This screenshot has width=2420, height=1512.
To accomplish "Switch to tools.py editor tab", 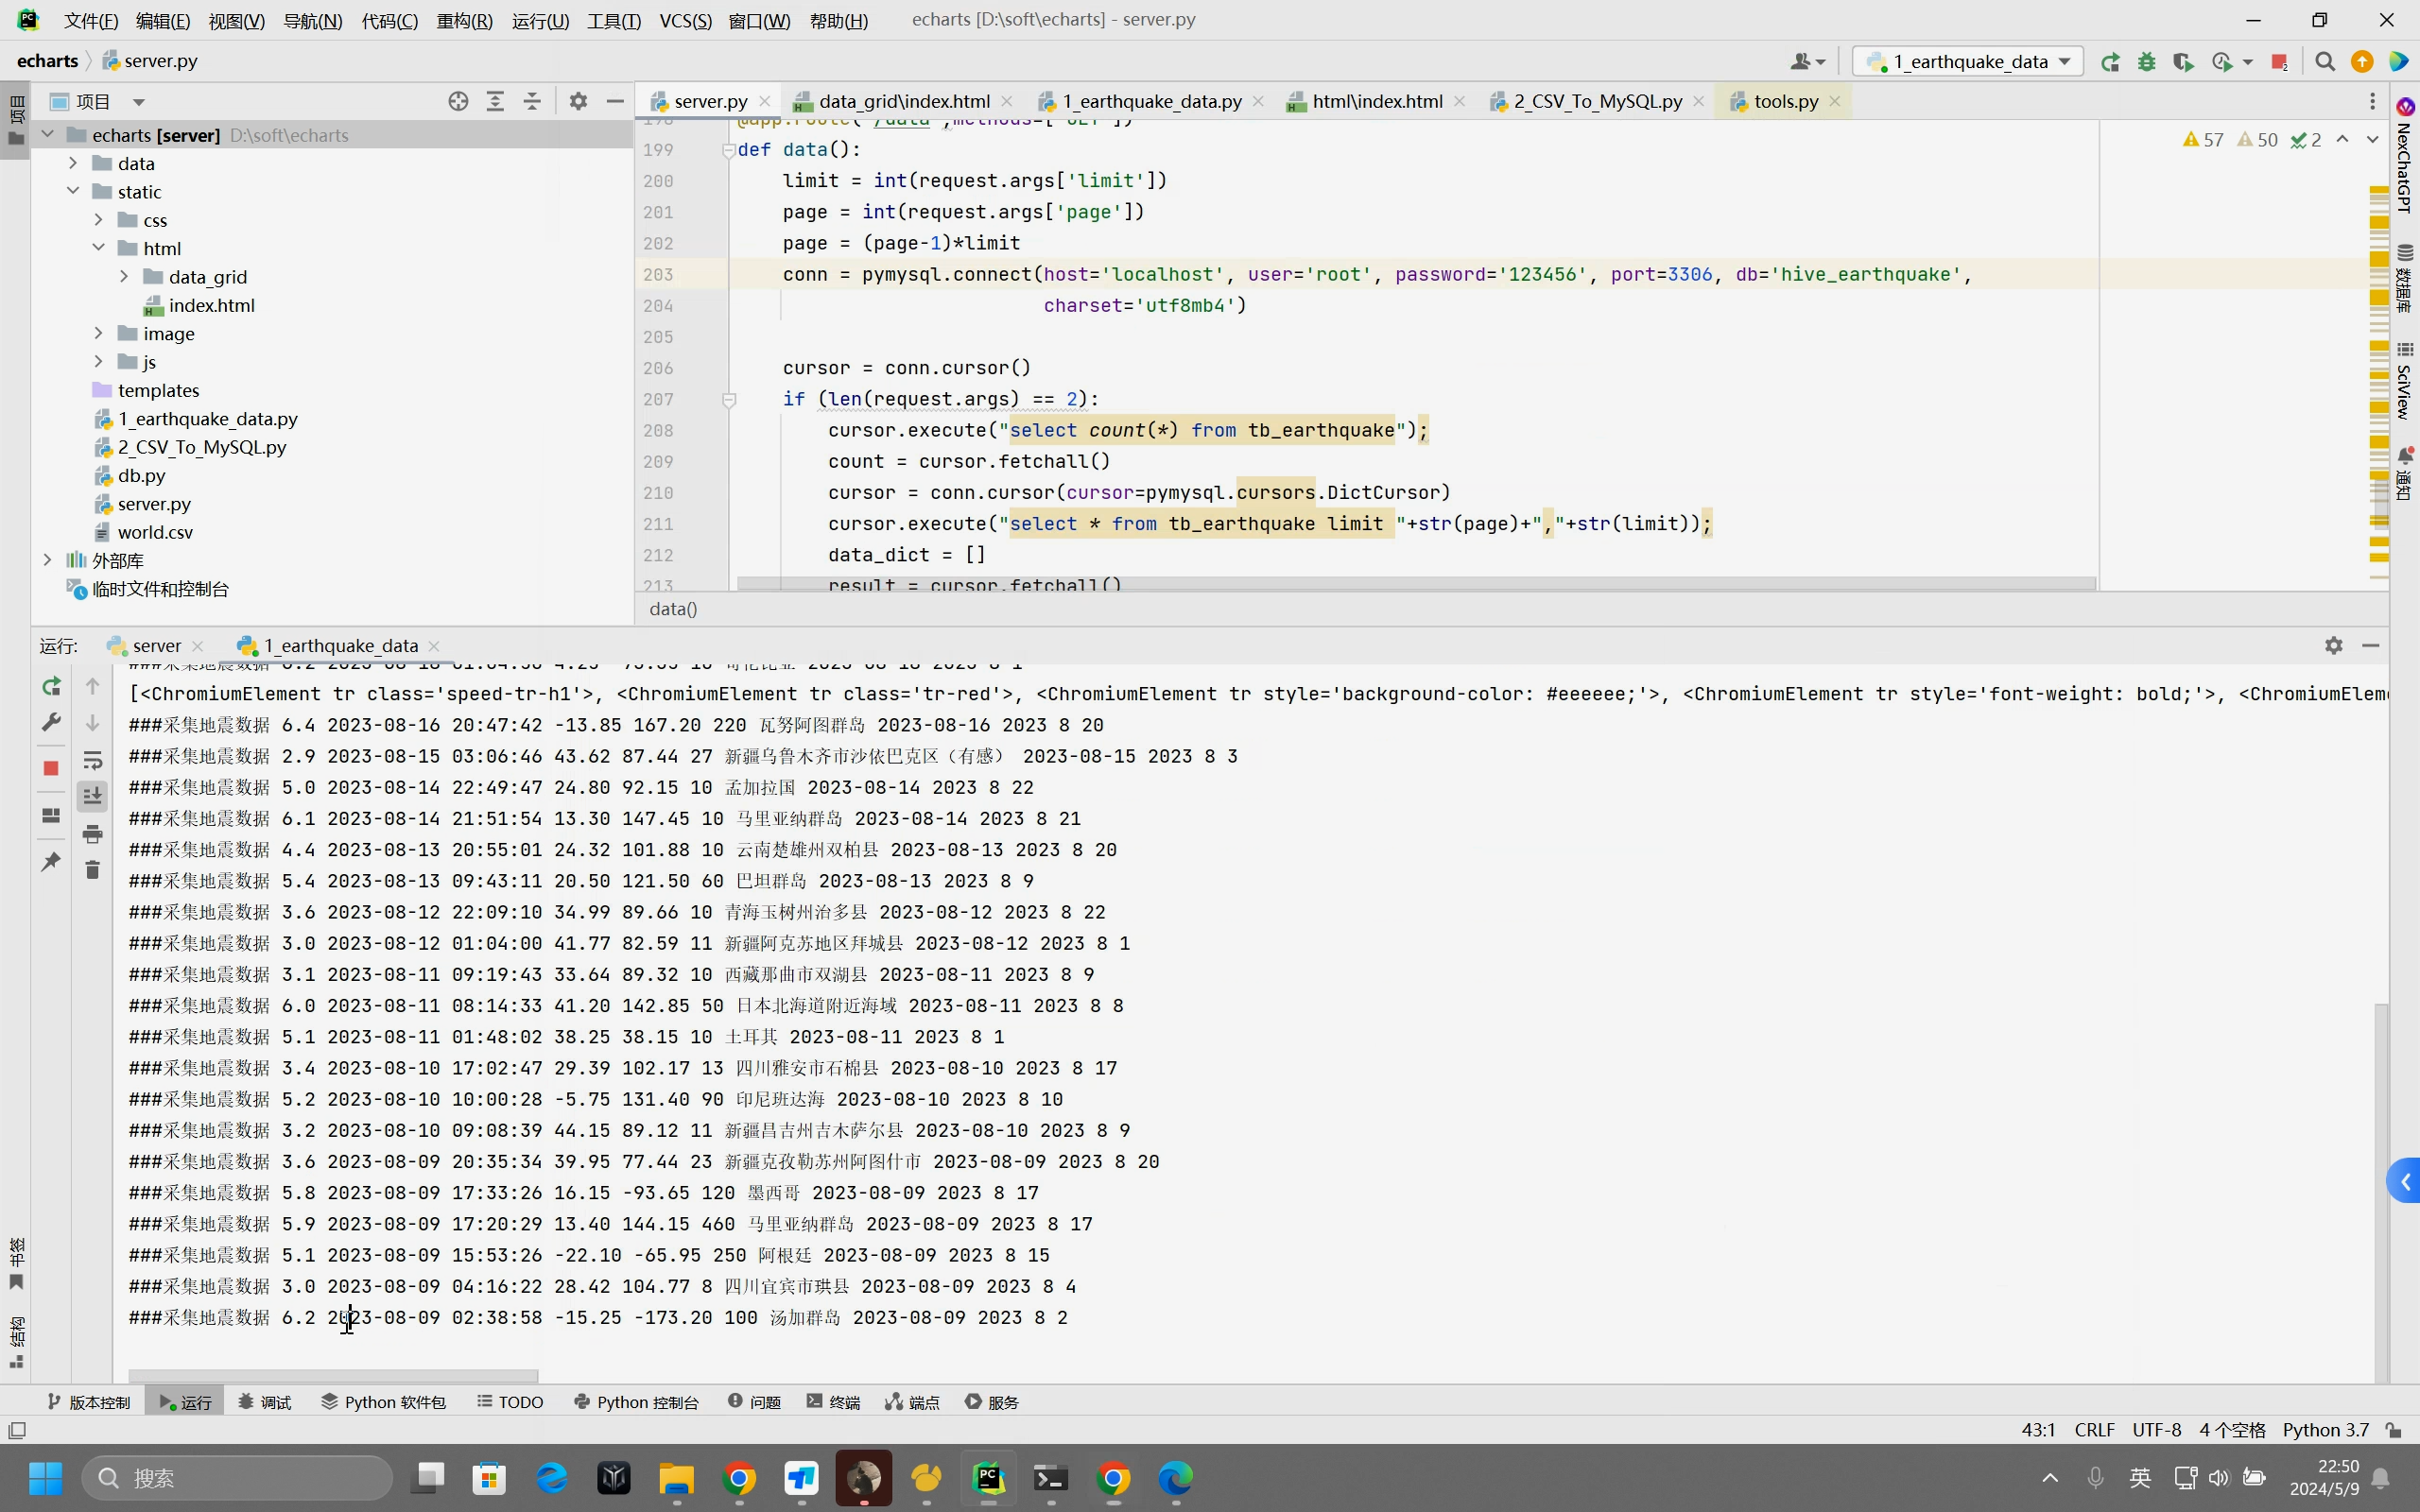I will [x=1785, y=101].
